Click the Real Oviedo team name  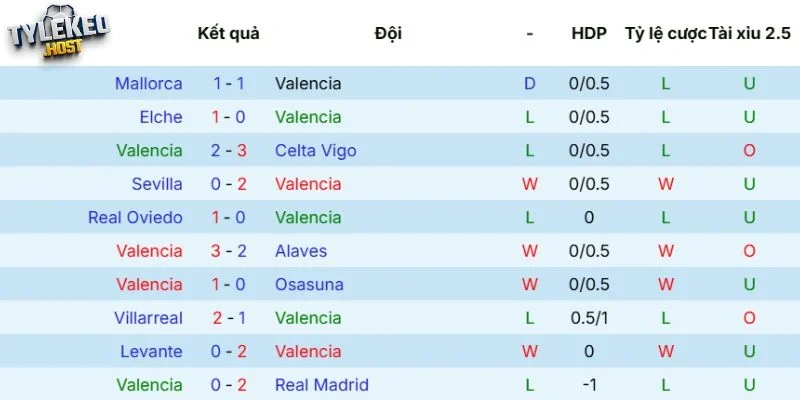point(135,217)
